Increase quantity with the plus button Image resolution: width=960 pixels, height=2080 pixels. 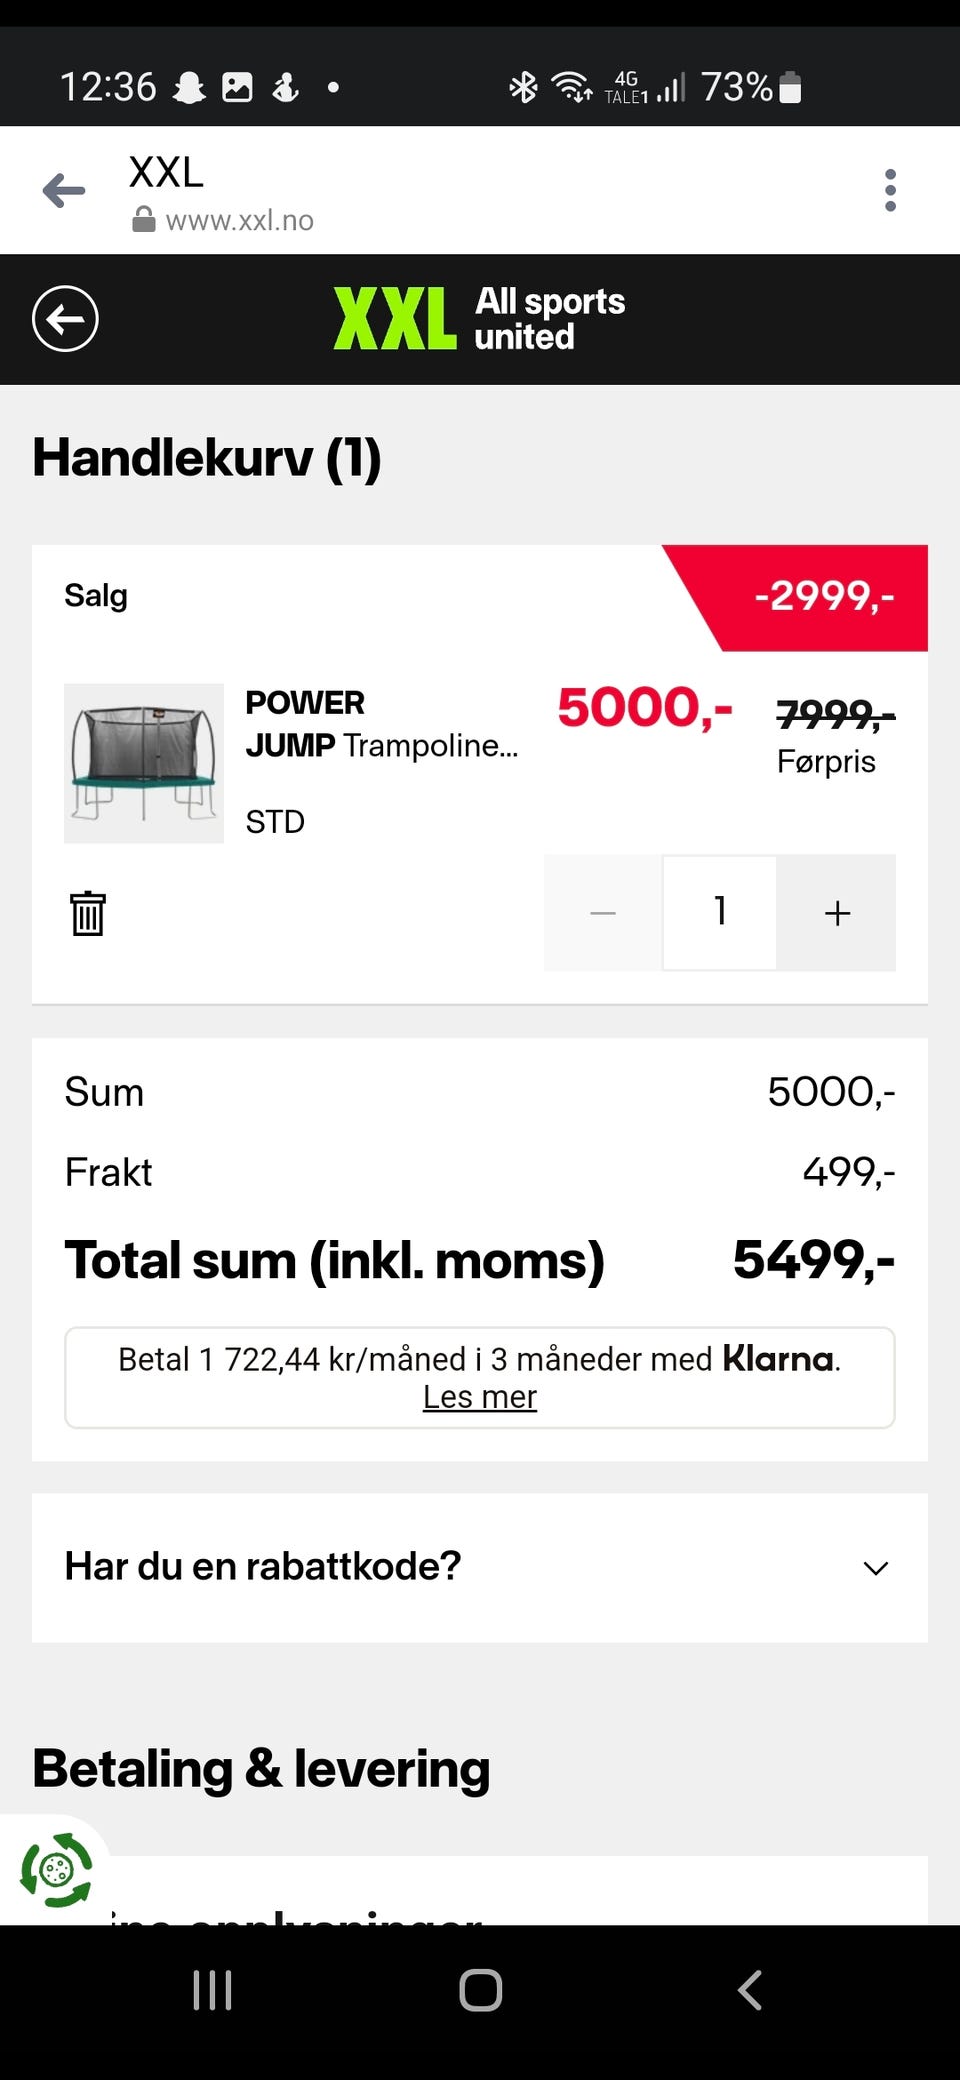tap(837, 913)
